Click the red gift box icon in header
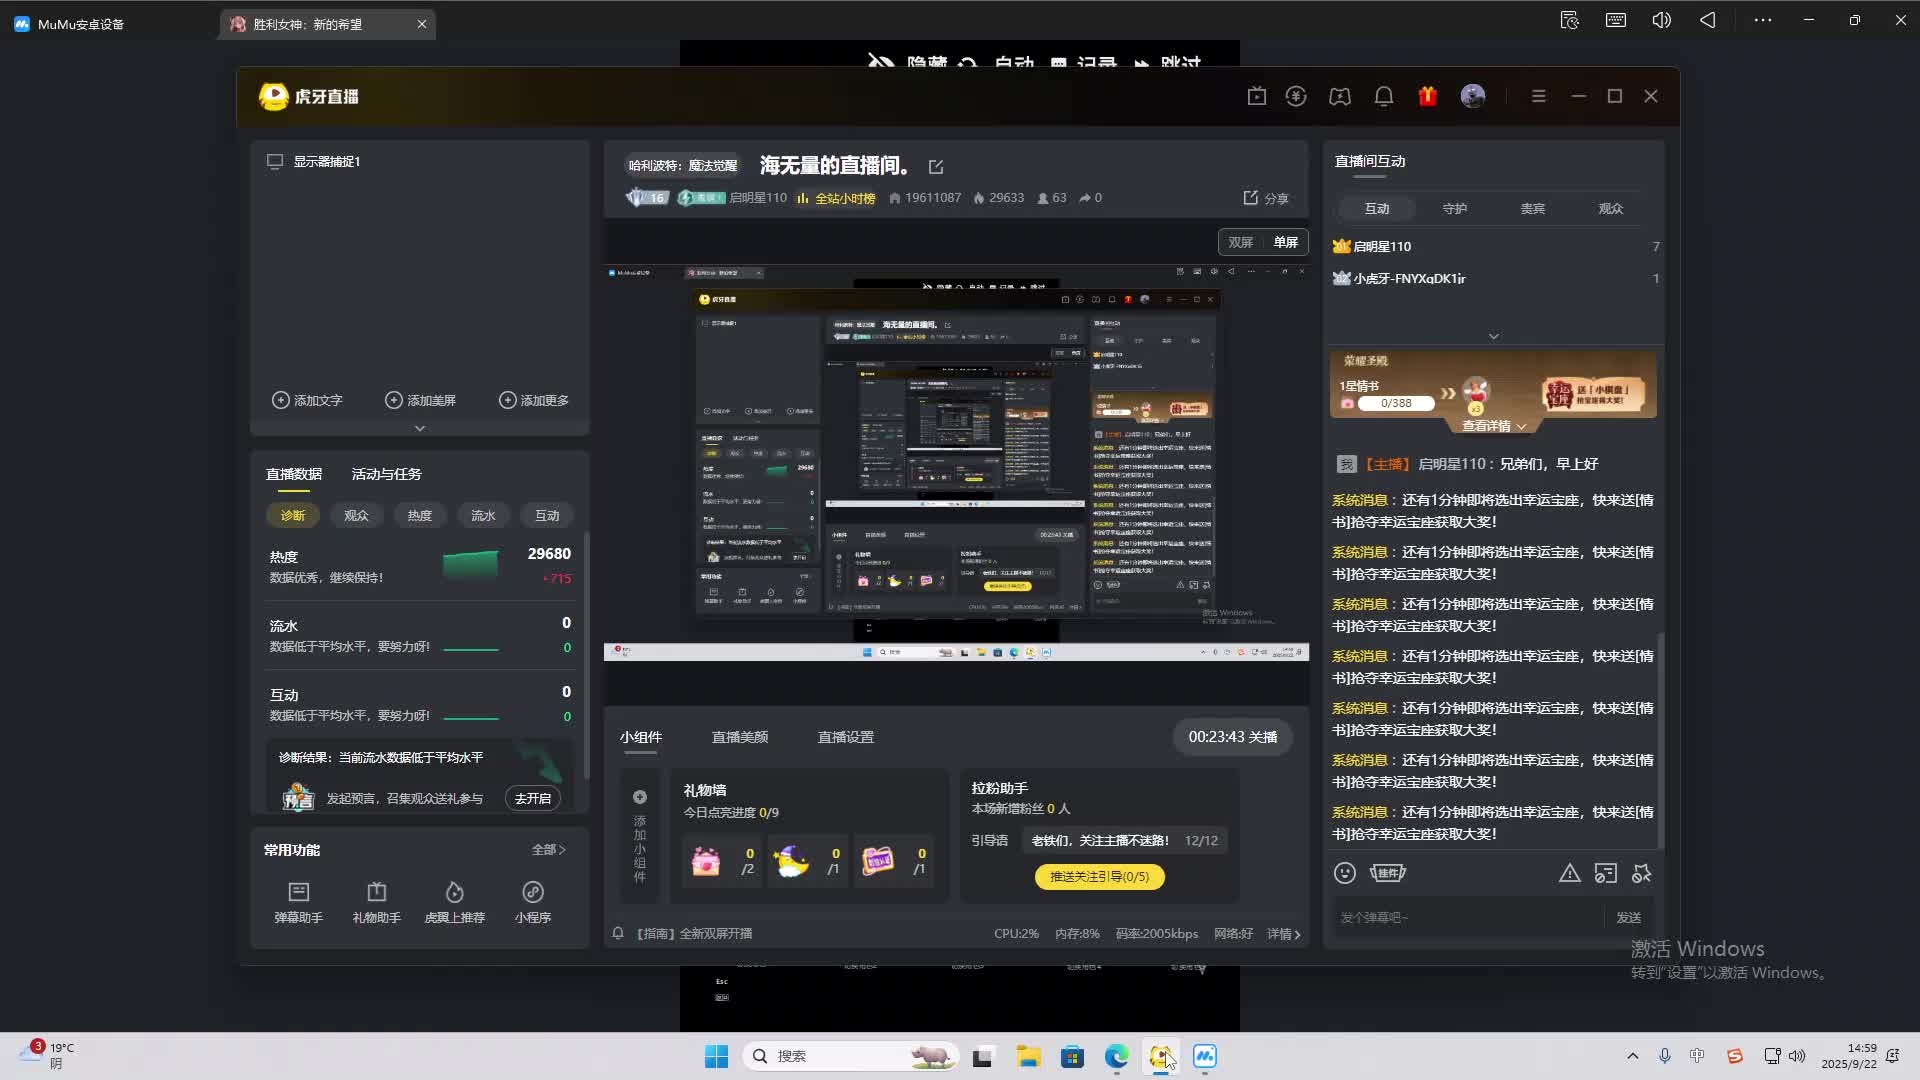 (1427, 96)
